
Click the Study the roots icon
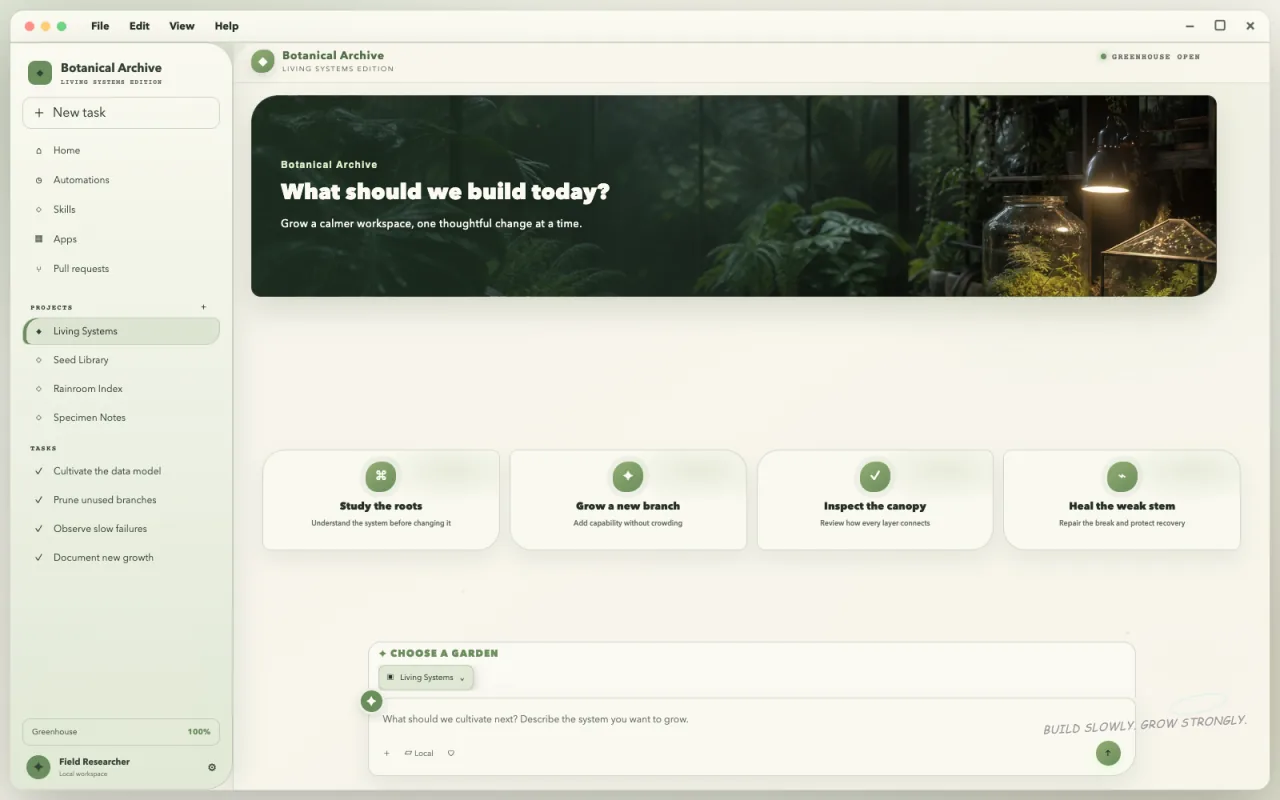point(381,477)
